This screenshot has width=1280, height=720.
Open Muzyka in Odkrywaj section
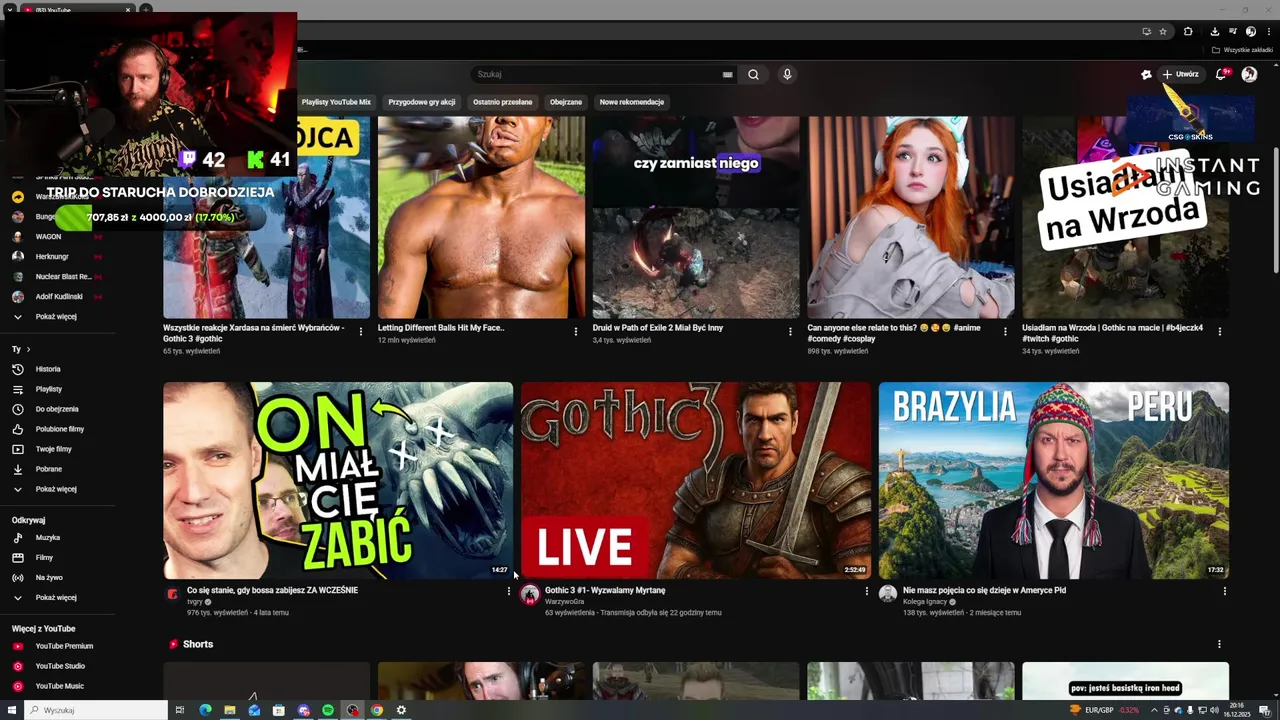coord(48,538)
